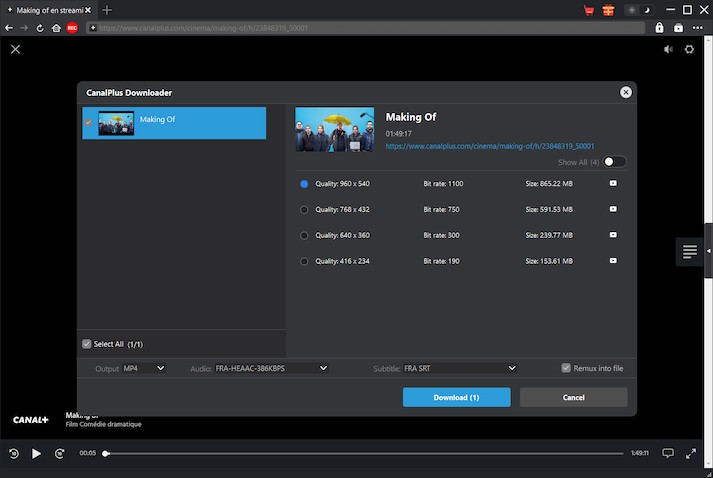The height and width of the screenshot is (478, 713).
Task: Switch to the light theme sun icon
Action: (x=632, y=10)
